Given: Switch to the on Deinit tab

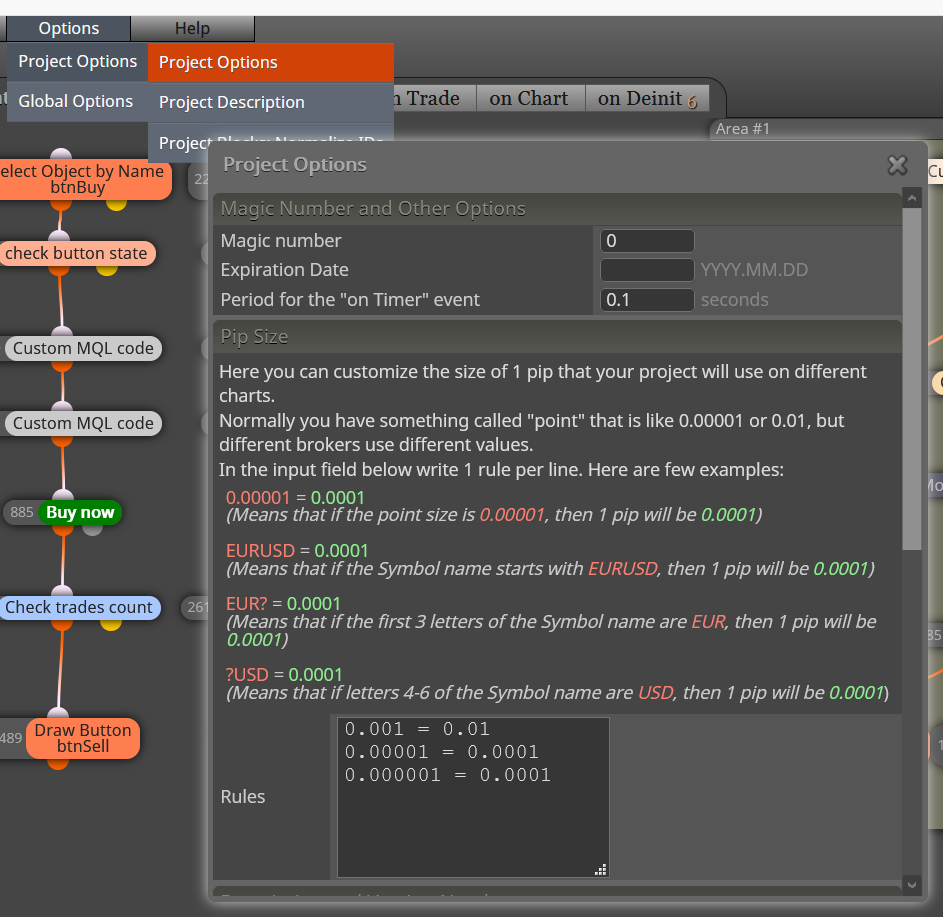Looking at the screenshot, I should pos(647,98).
